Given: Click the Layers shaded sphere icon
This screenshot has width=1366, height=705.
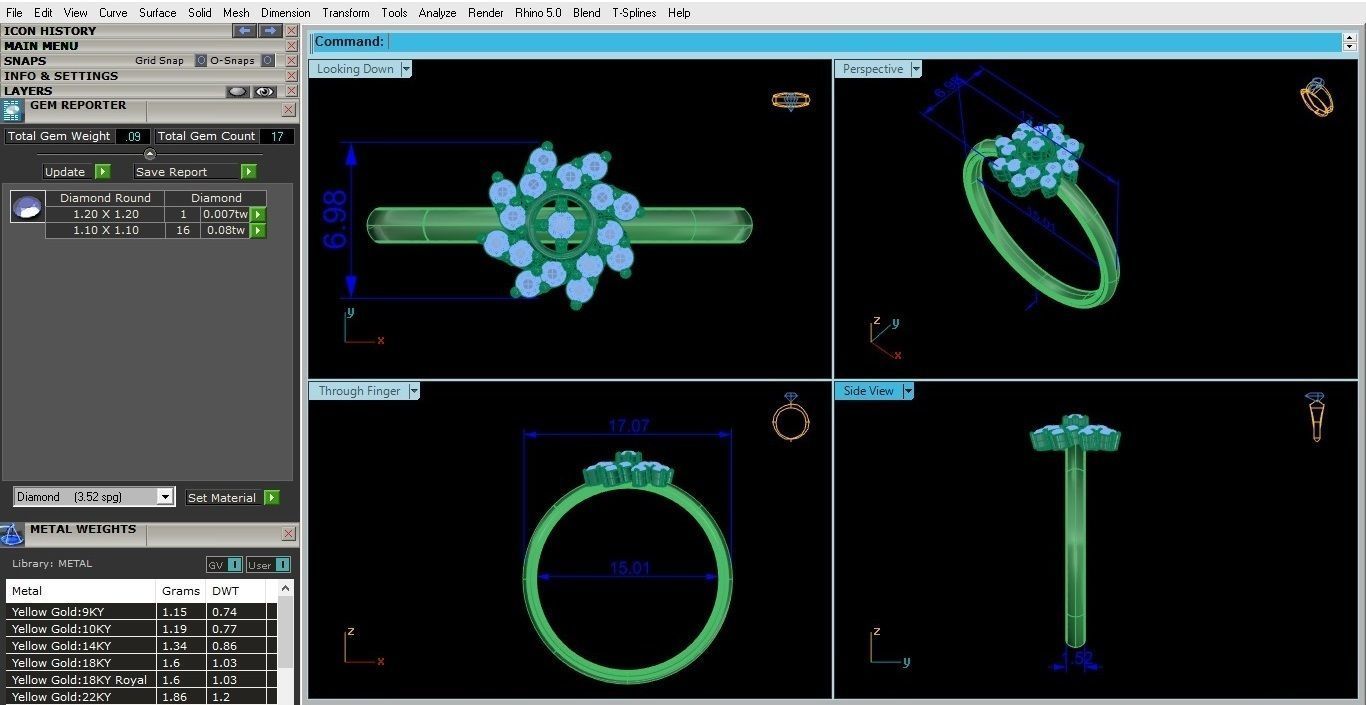Looking at the screenshot, I should click(238, 91).
